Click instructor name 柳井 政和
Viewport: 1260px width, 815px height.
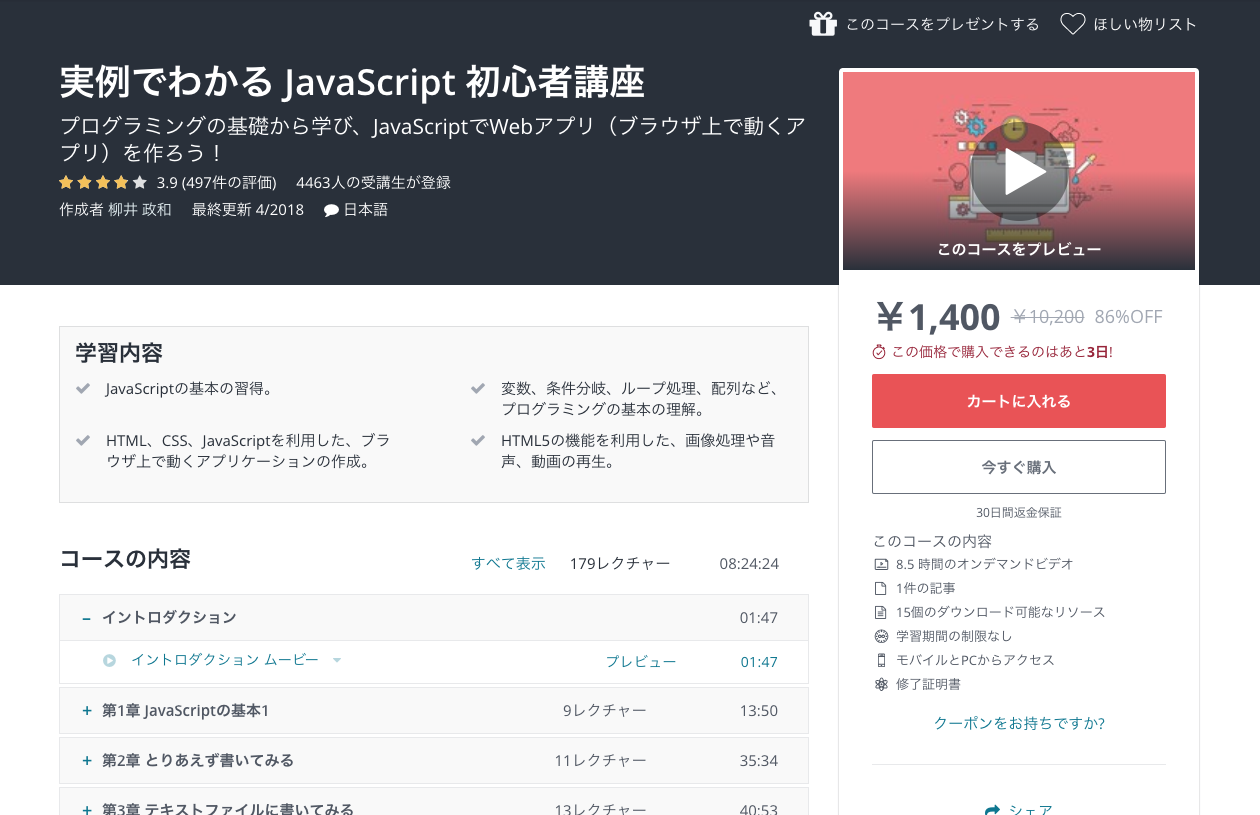pyautogui.click(x=139, y=210)
